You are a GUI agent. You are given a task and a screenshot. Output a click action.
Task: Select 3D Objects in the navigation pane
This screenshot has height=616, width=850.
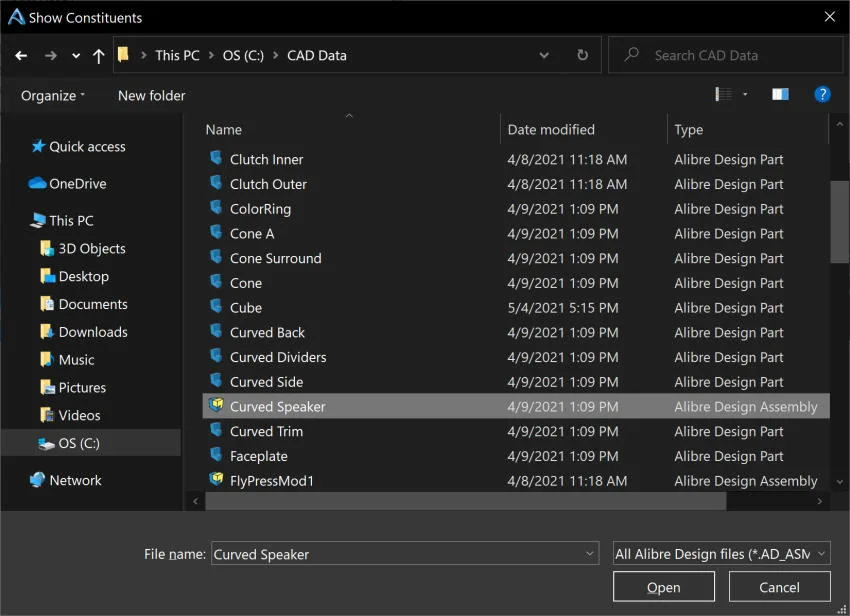(x=92, y=248)
